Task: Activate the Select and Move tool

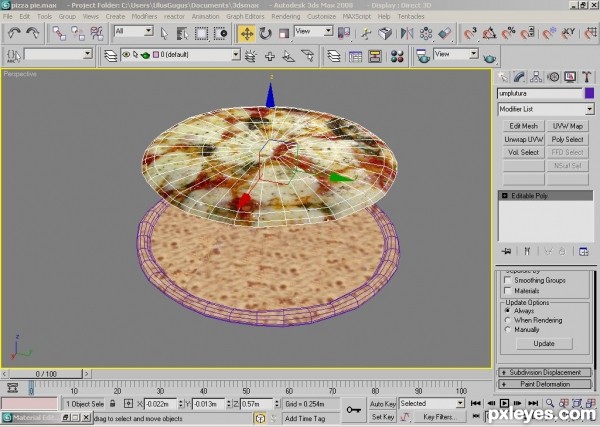Action: click(x=247, y=34)
